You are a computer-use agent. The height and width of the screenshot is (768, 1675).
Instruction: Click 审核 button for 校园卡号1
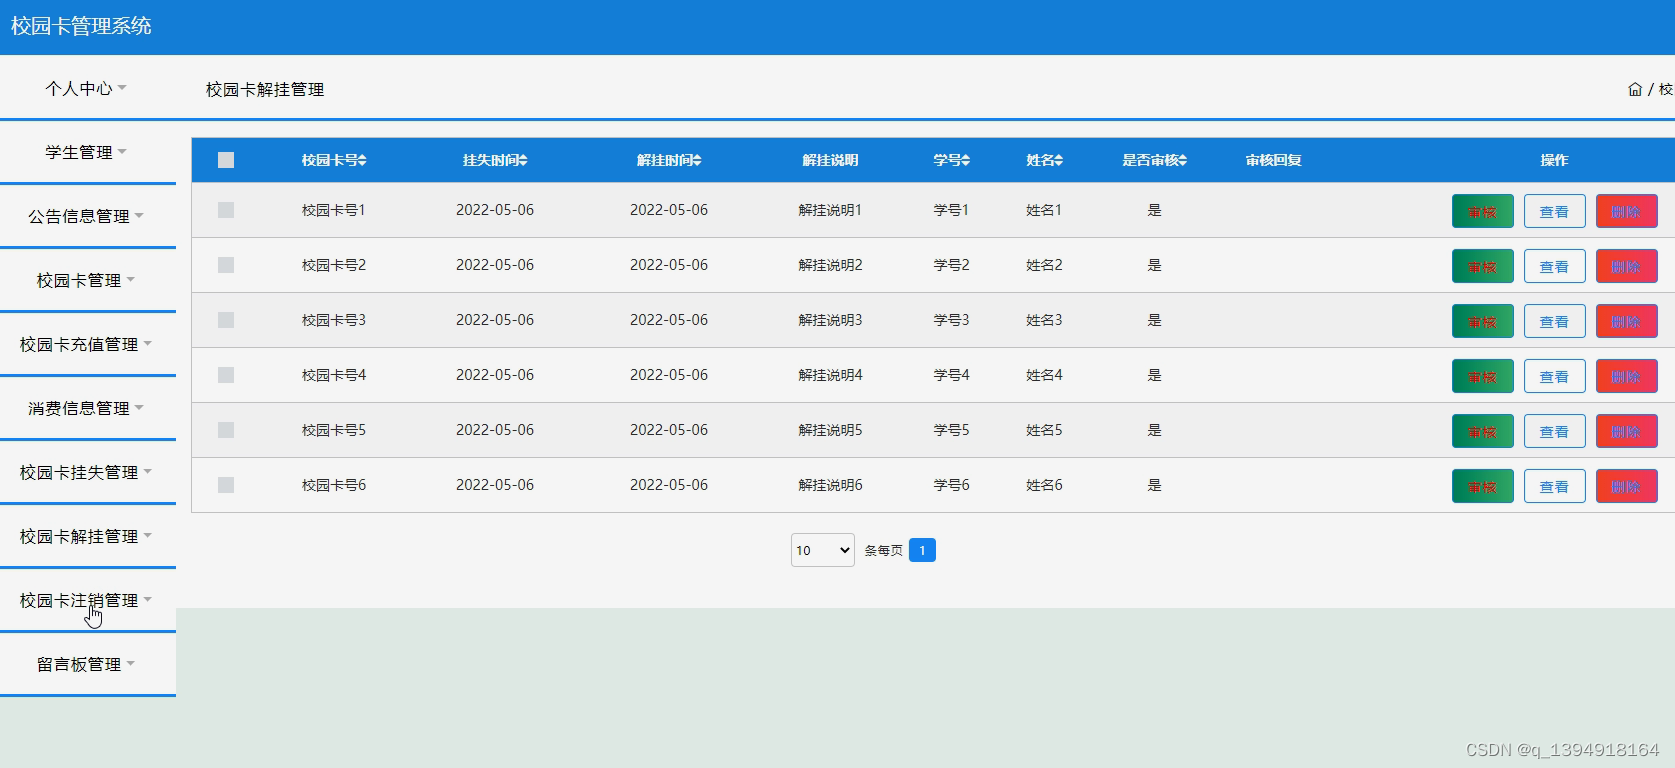1482,211
